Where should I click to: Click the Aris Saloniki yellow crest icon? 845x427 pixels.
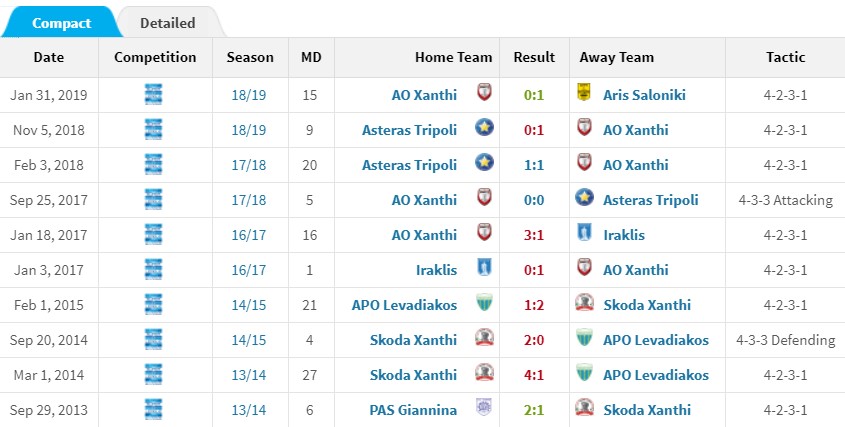[584, 92]
